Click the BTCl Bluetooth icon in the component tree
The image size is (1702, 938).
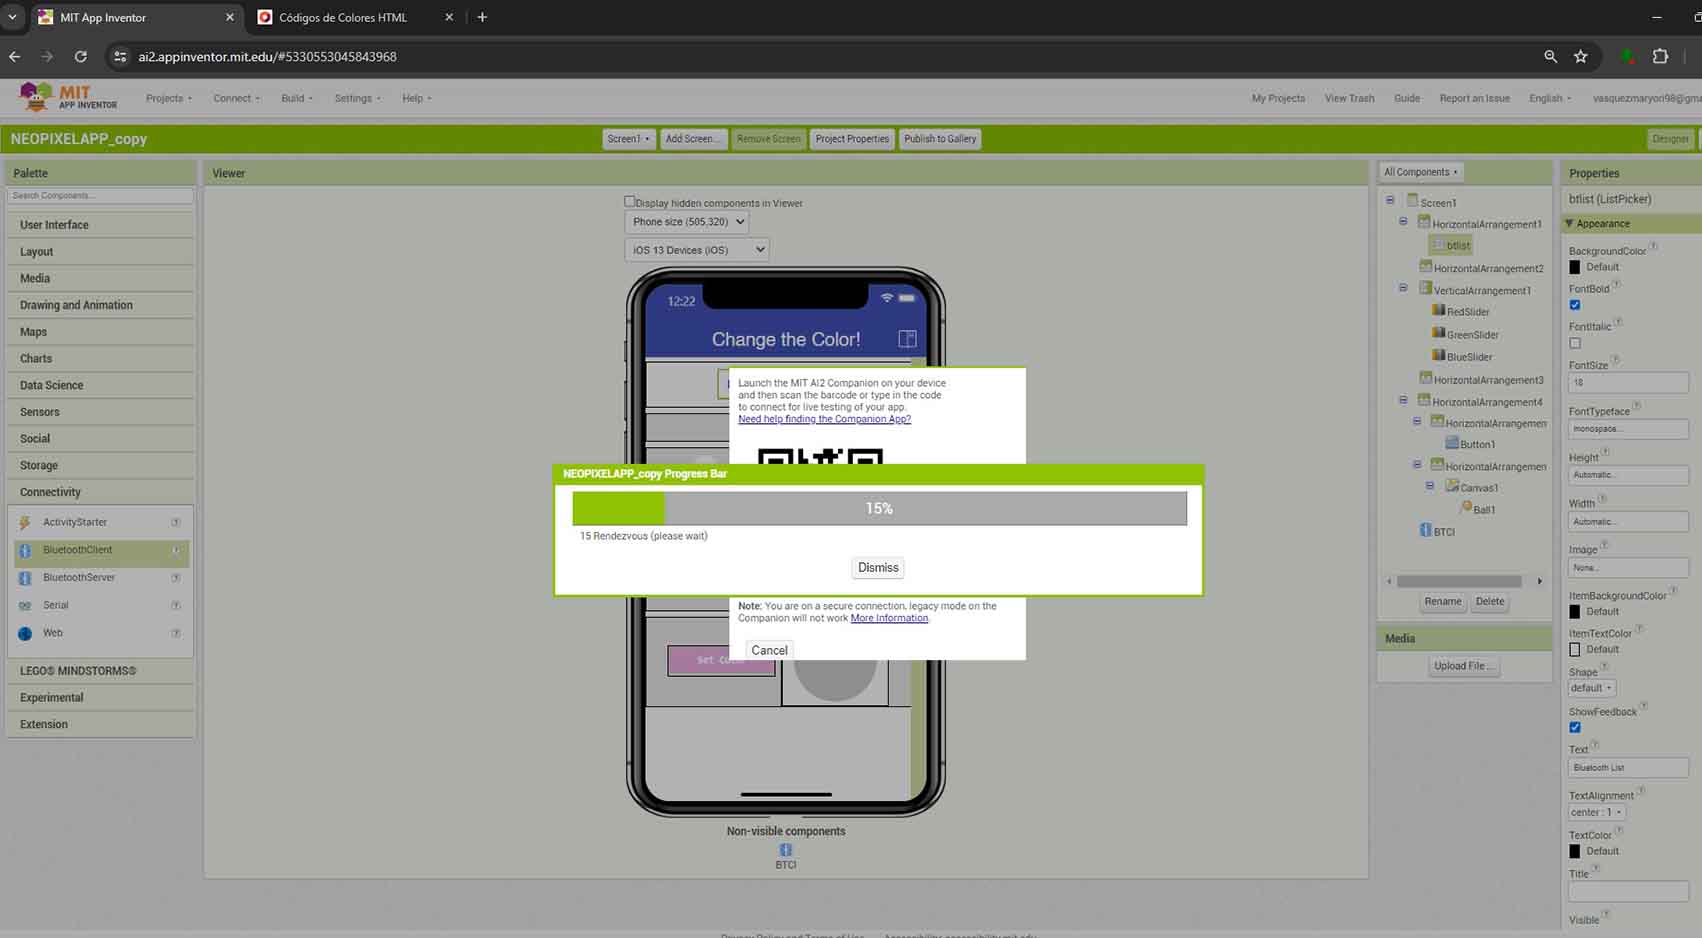pos(1426,530)
